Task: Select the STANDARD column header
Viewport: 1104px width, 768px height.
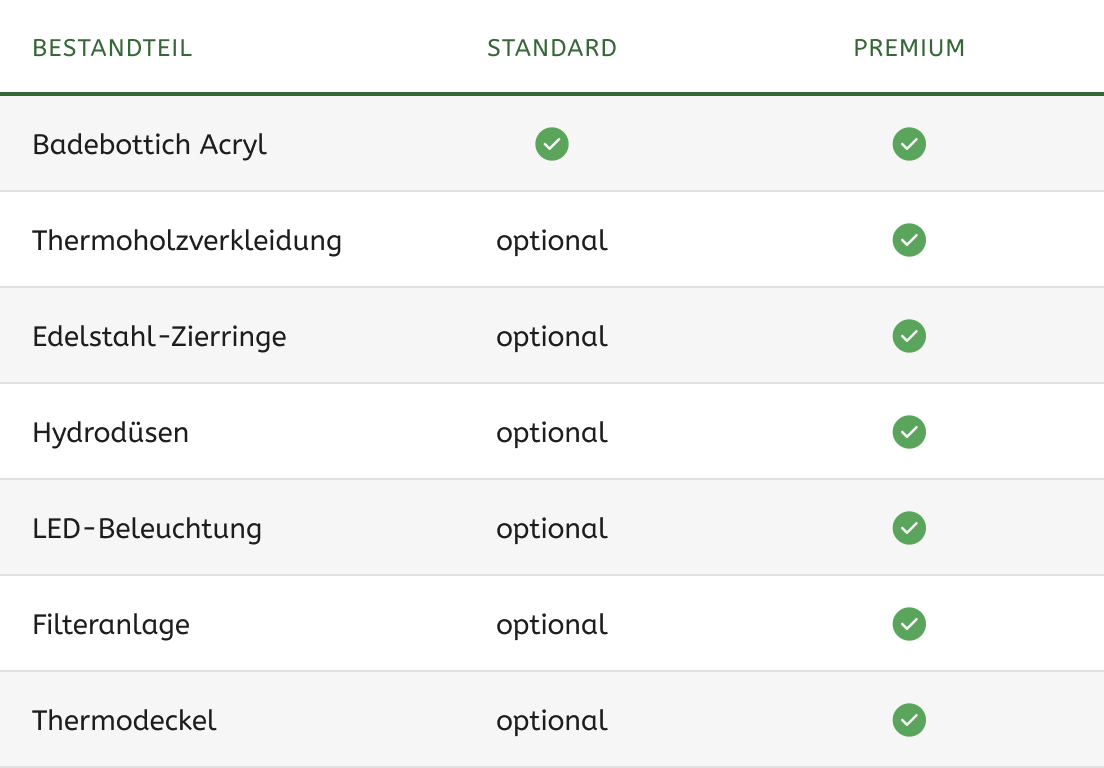Action: point(552,48)
